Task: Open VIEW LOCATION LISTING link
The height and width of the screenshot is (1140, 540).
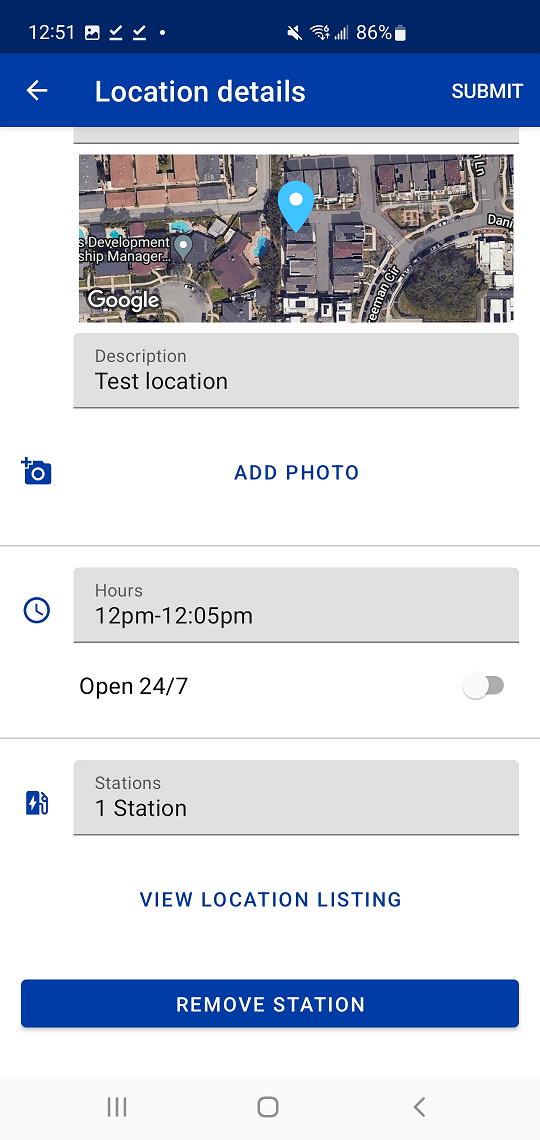Action: [270, 899]
